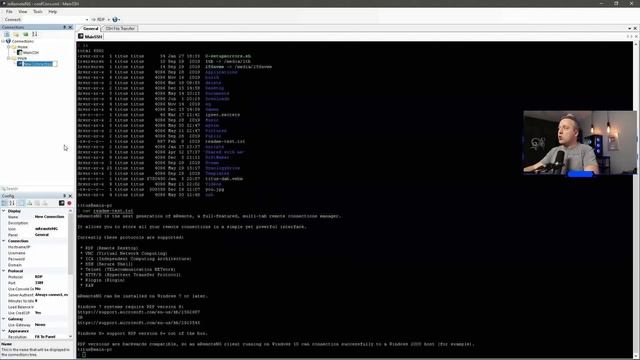Click the globe connections icon in toolbar

[116, 20]
